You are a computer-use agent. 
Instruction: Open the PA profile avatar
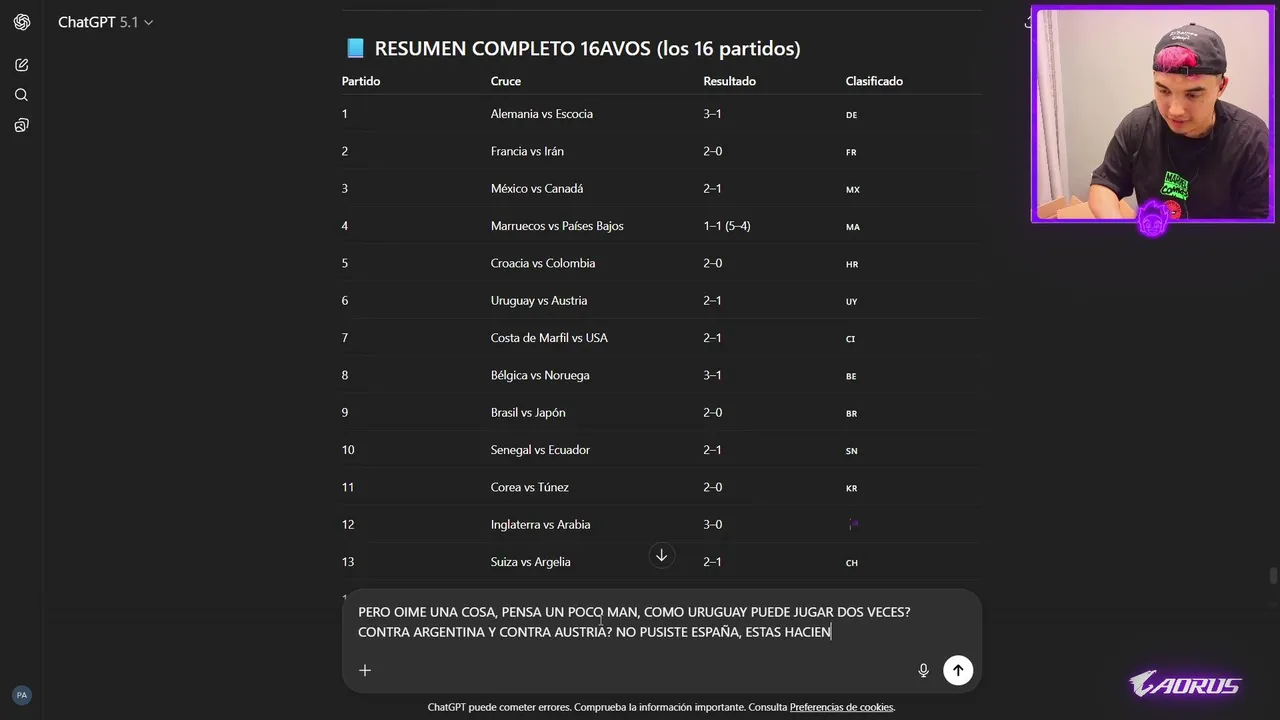point(22,695)
